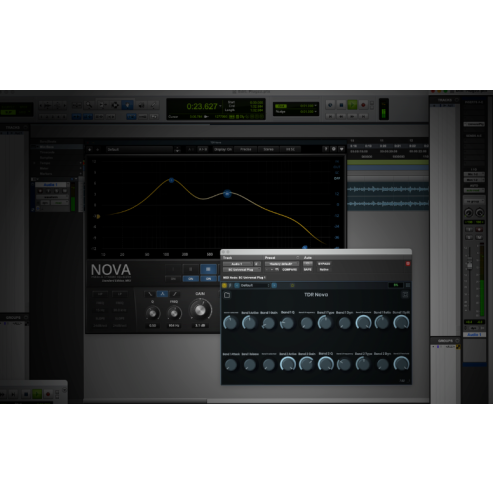
Task: Click the small Play button in bottom-left transport
Action: click(37, 394)
